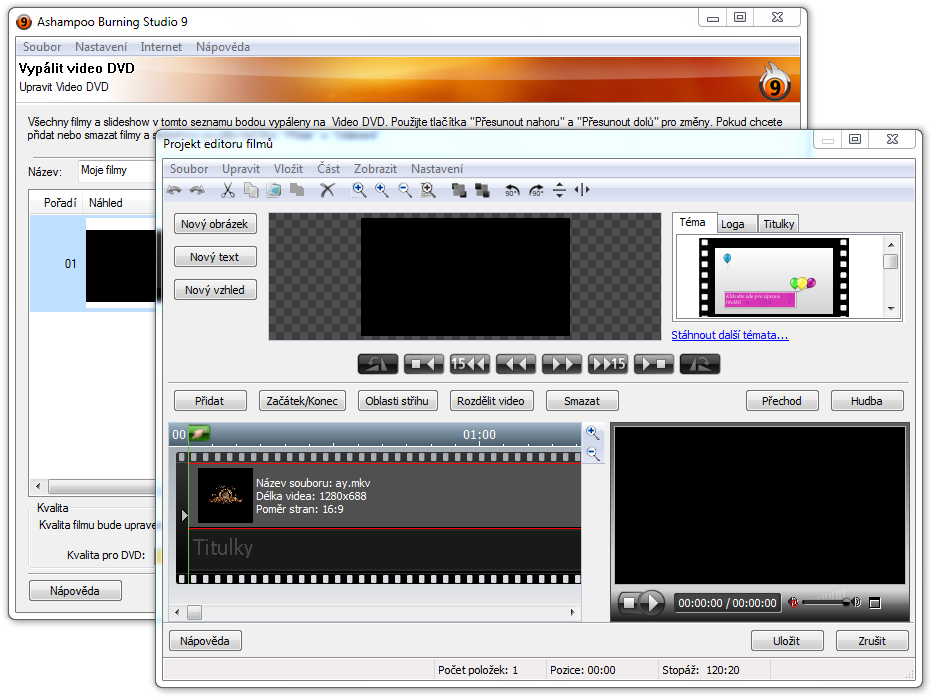This screenshot has height=697, width=933.
Task: Click the copy icon in editor toolbar
Action: pyautogui.click(x=251, y=190)
